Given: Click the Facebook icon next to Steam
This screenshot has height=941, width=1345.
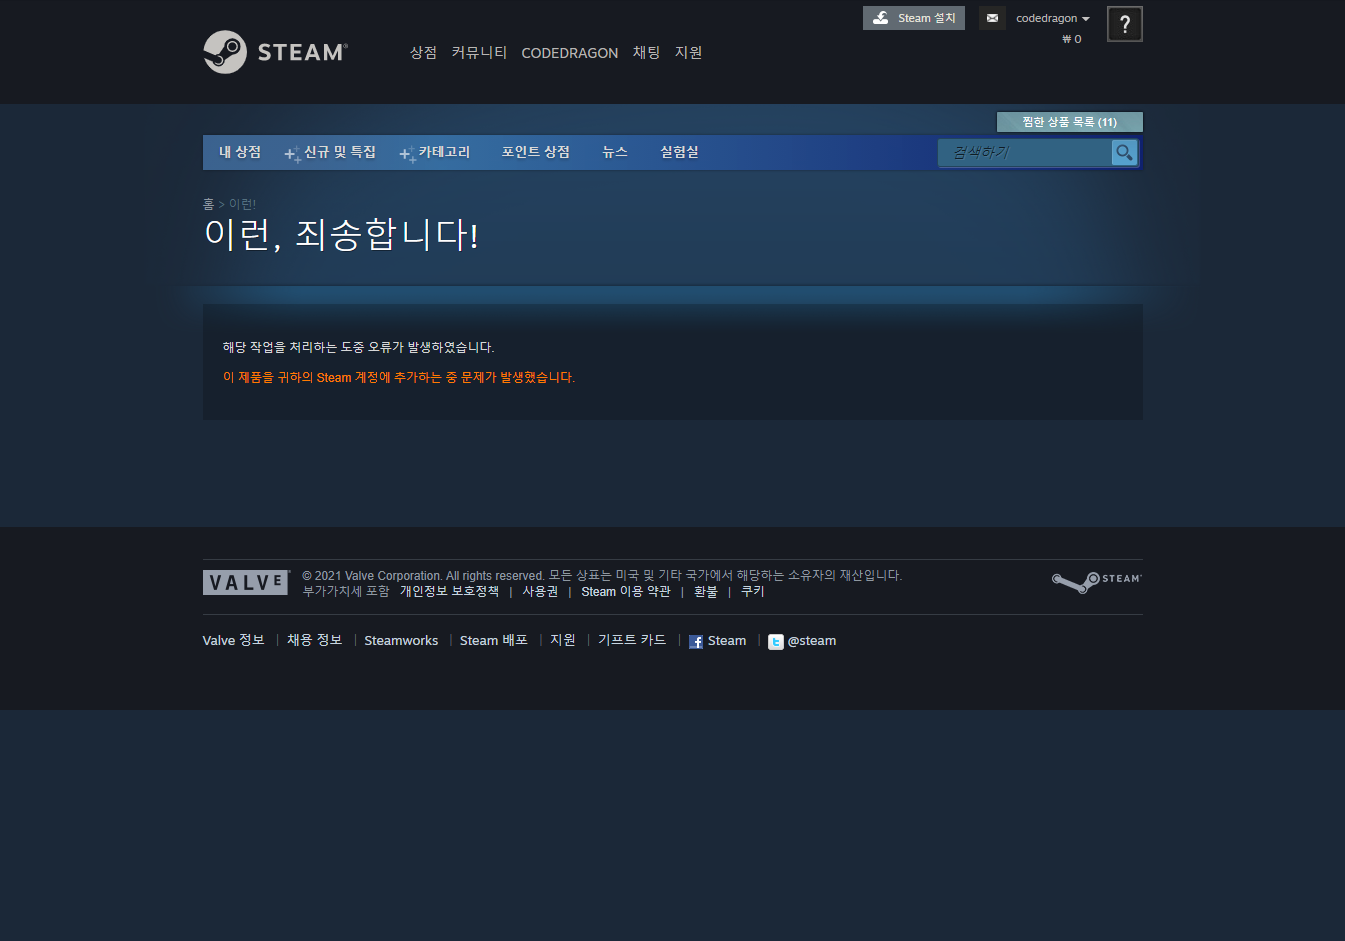Looking at the screenshot, I should point(696,642).
